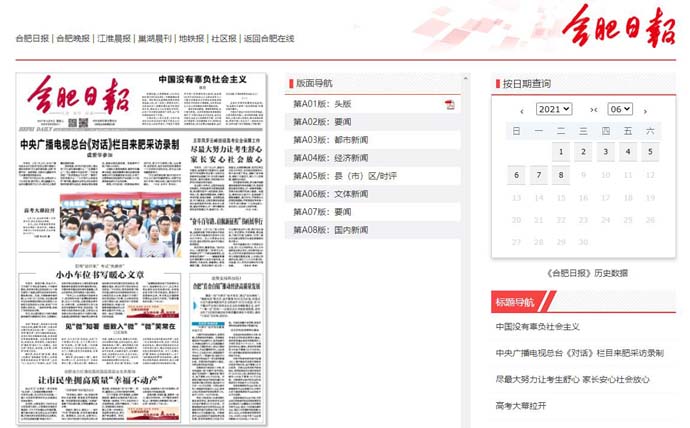This screenshot has width=690, height=428.
Task: Click article 让市民坐拥高质量"幸福不动产" on page
Action: [100, 380]
